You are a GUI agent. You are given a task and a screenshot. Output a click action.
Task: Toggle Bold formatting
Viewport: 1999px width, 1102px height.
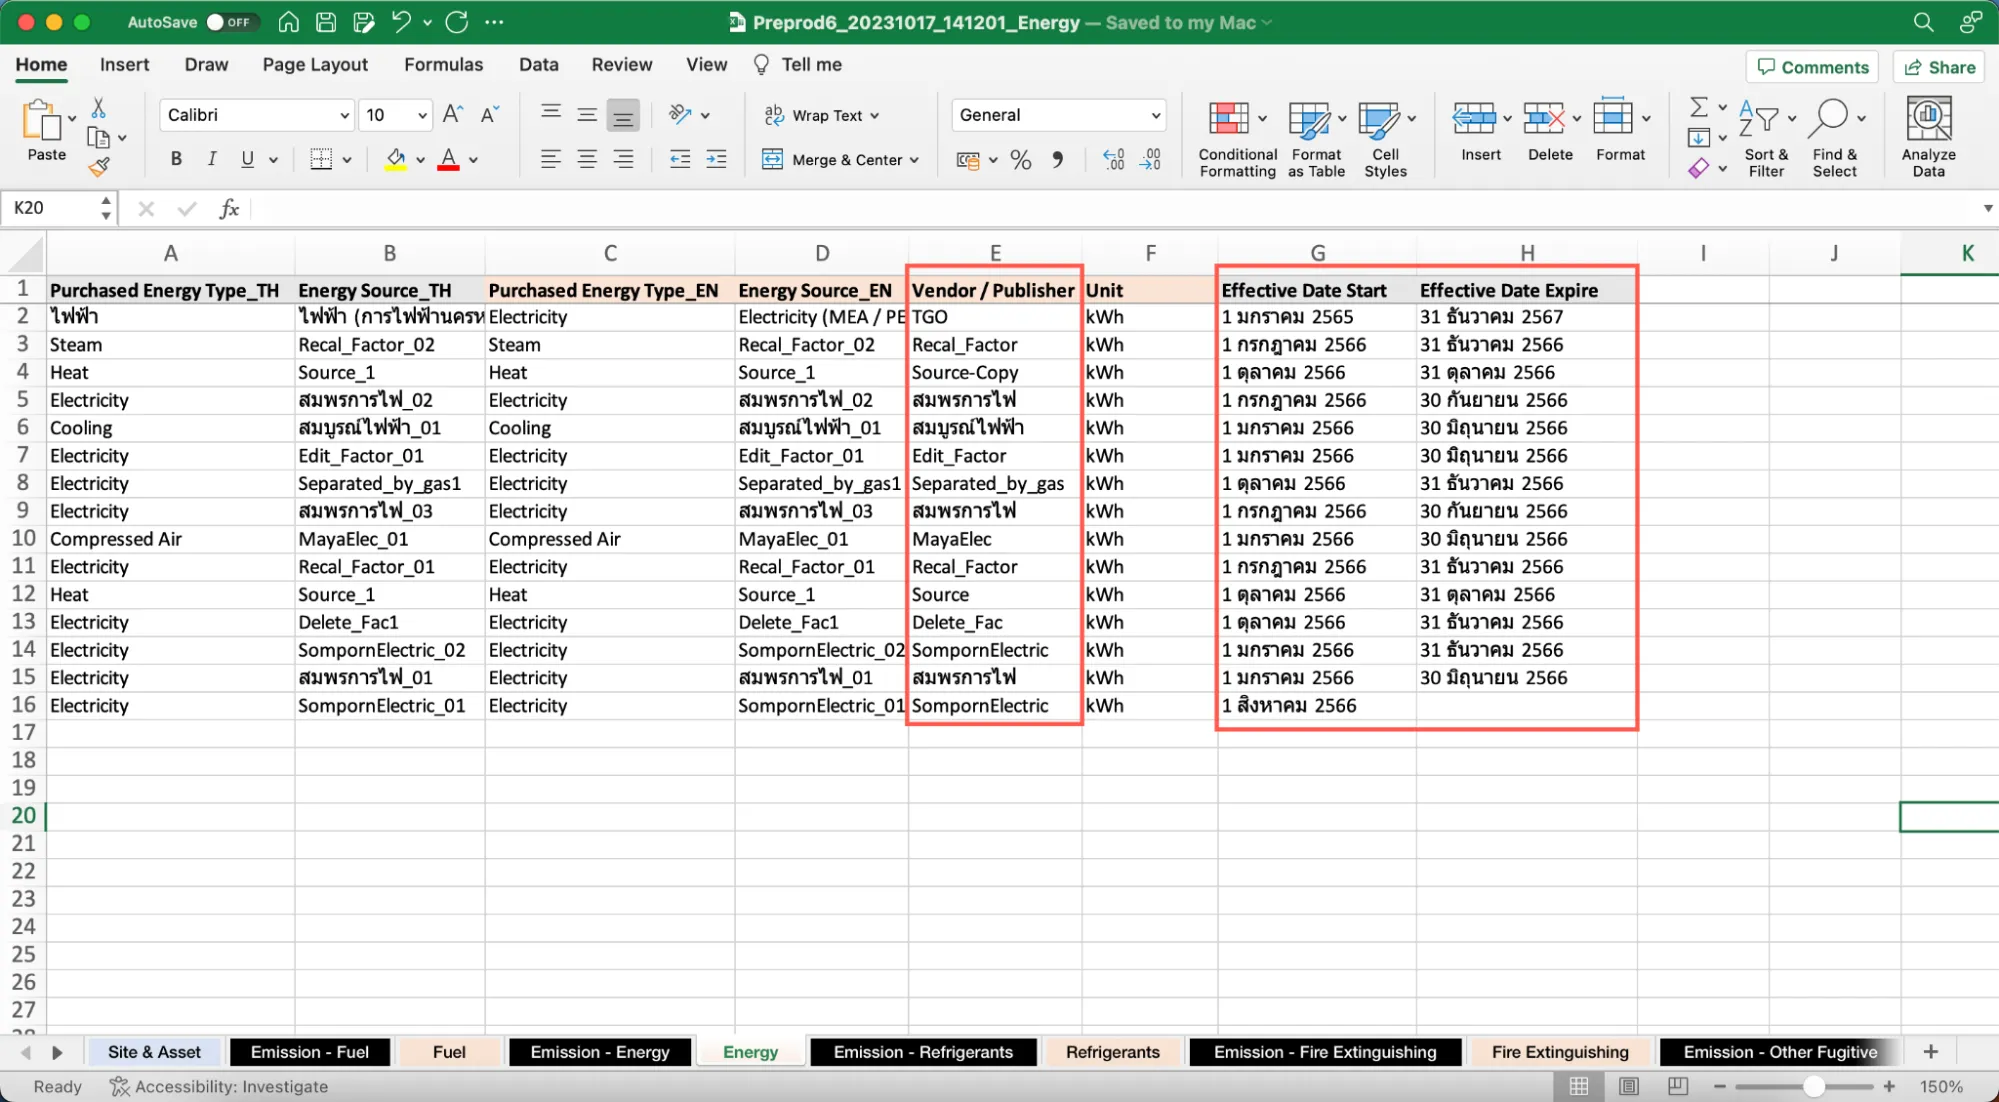tap(176, 159)
